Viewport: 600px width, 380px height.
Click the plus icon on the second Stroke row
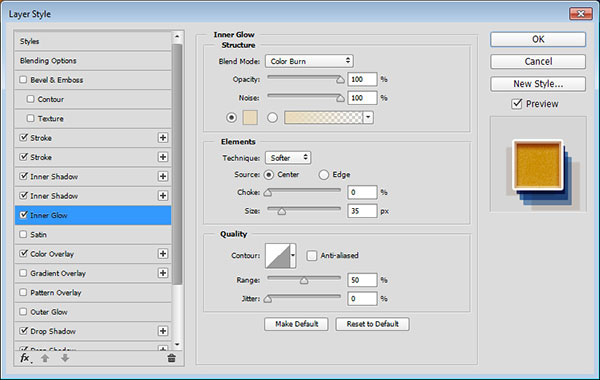point(163,157)
